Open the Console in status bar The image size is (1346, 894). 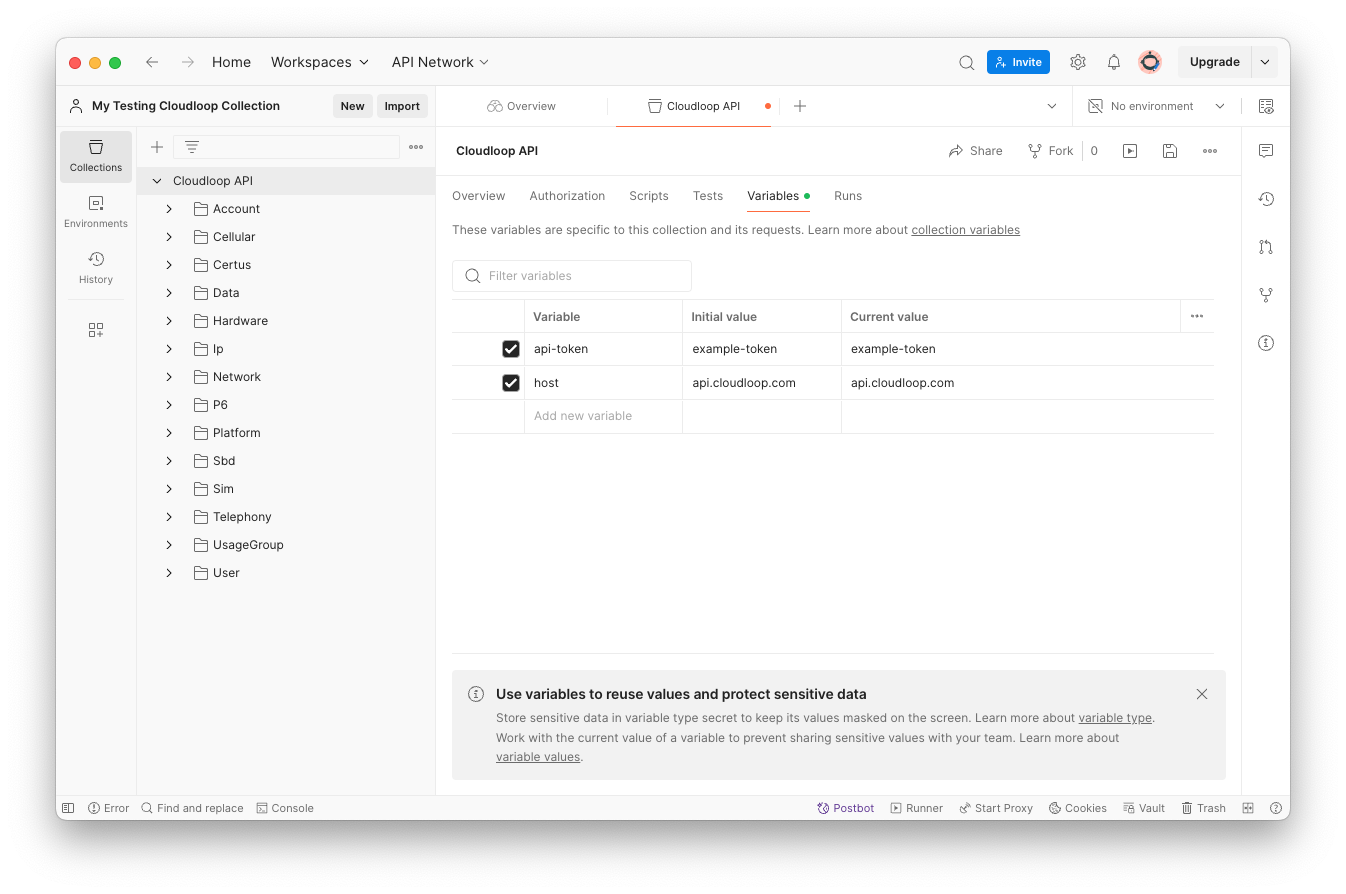click(285, 808)
